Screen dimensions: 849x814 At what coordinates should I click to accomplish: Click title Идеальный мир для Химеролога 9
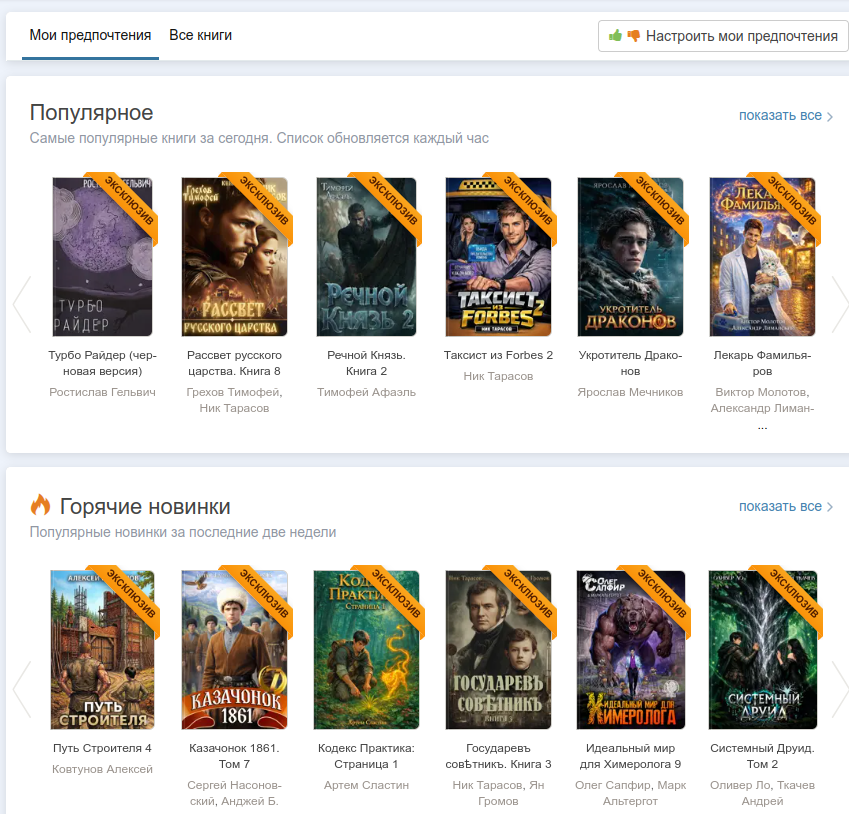(x=630, y=756)
